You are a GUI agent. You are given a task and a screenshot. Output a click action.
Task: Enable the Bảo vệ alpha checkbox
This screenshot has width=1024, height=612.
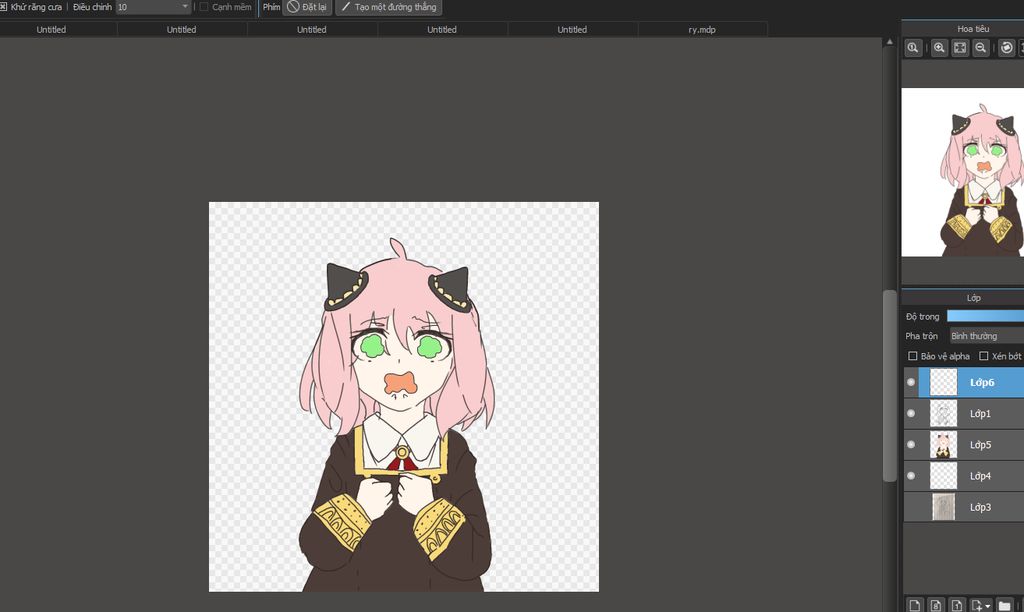(x=913, y=356)
